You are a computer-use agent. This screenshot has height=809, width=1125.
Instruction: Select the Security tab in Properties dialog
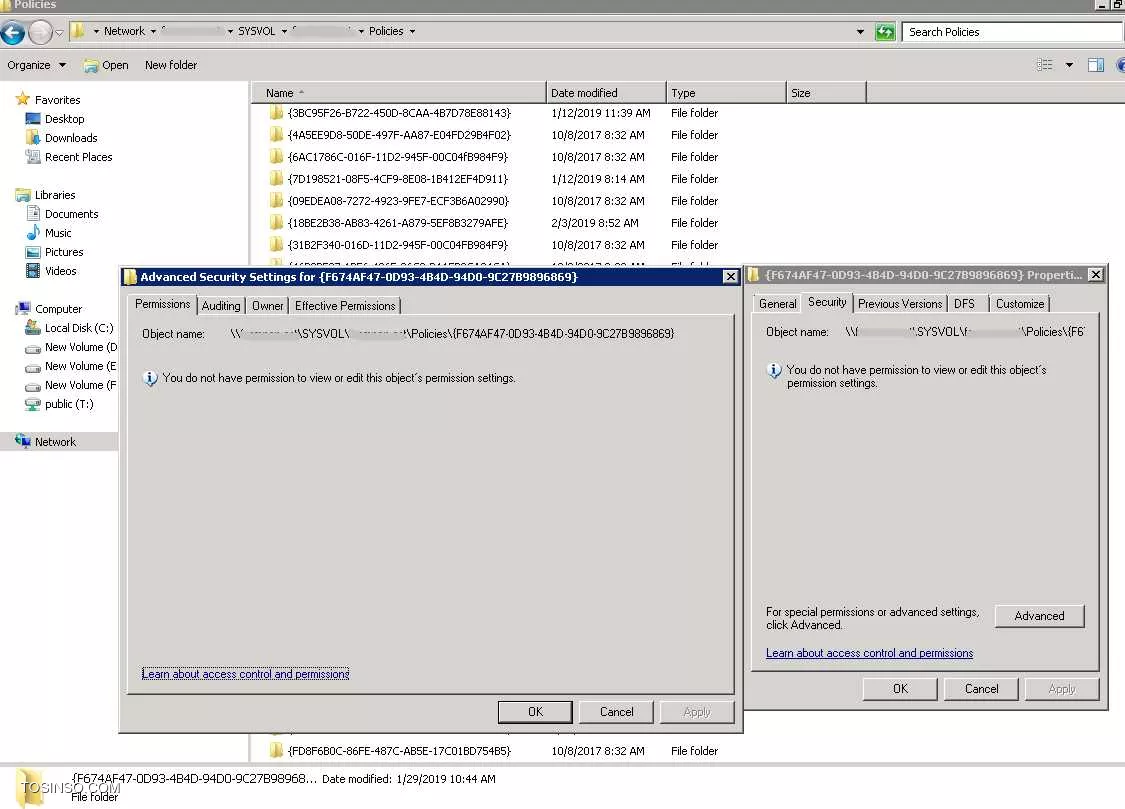(x=827, y=302)
